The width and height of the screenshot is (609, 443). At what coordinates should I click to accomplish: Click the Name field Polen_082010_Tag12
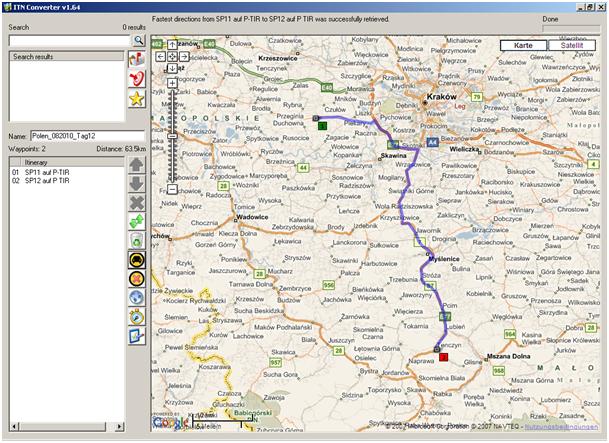coord(87,136)
